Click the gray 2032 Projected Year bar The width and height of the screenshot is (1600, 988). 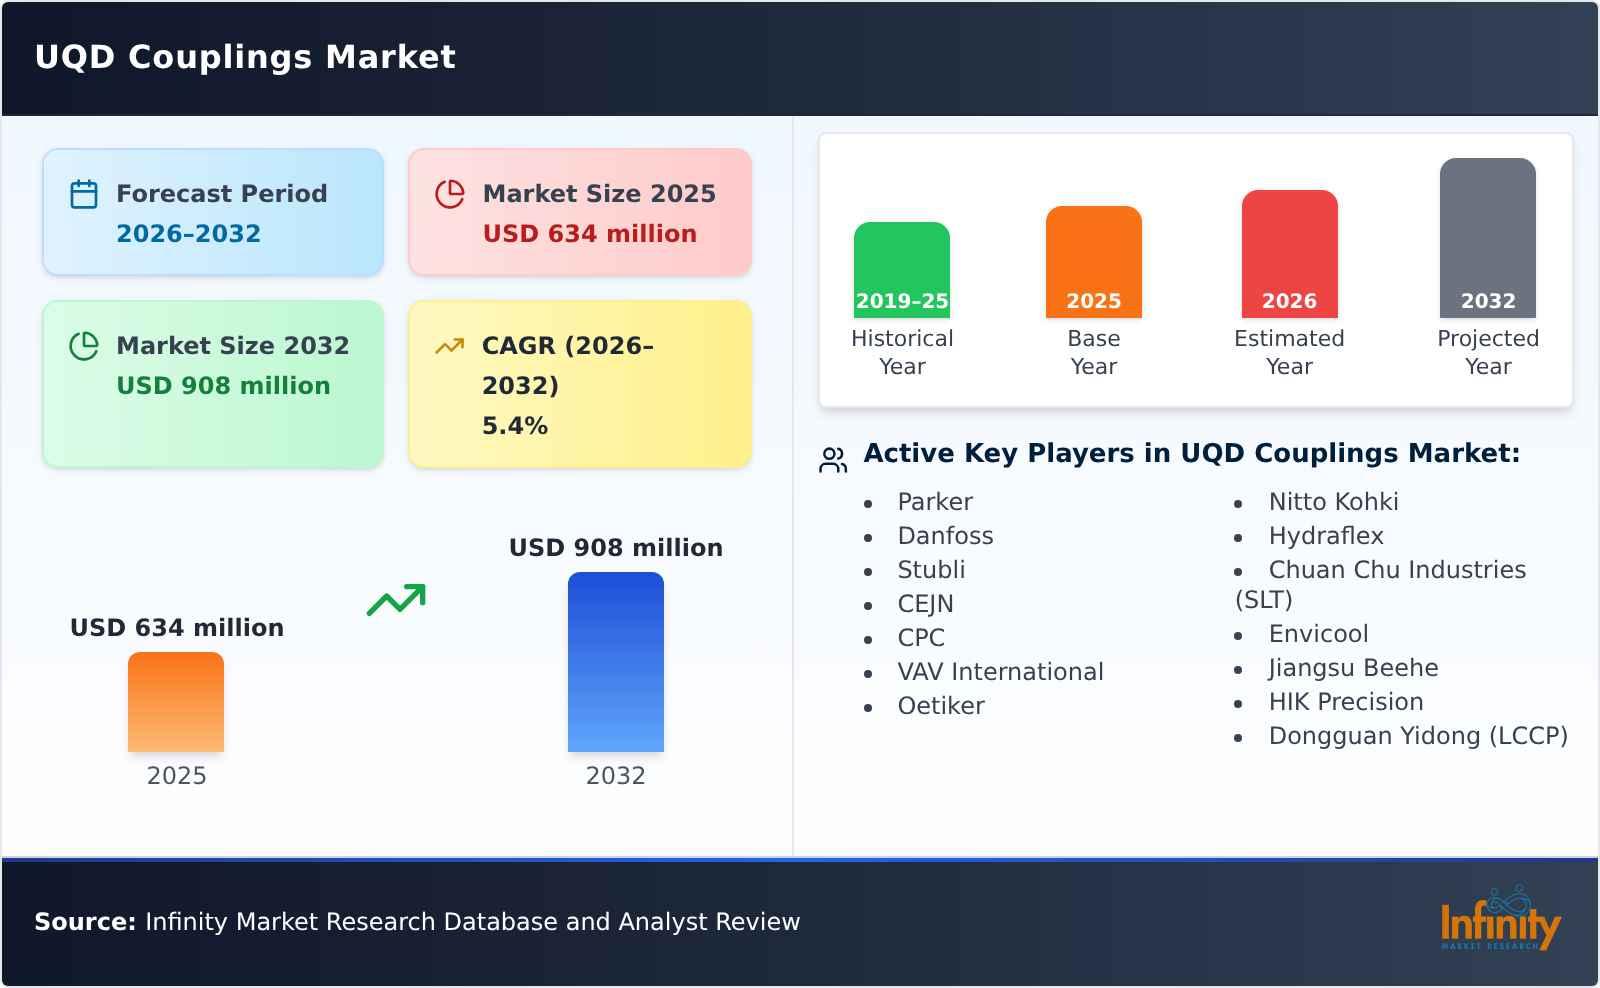1487,238
